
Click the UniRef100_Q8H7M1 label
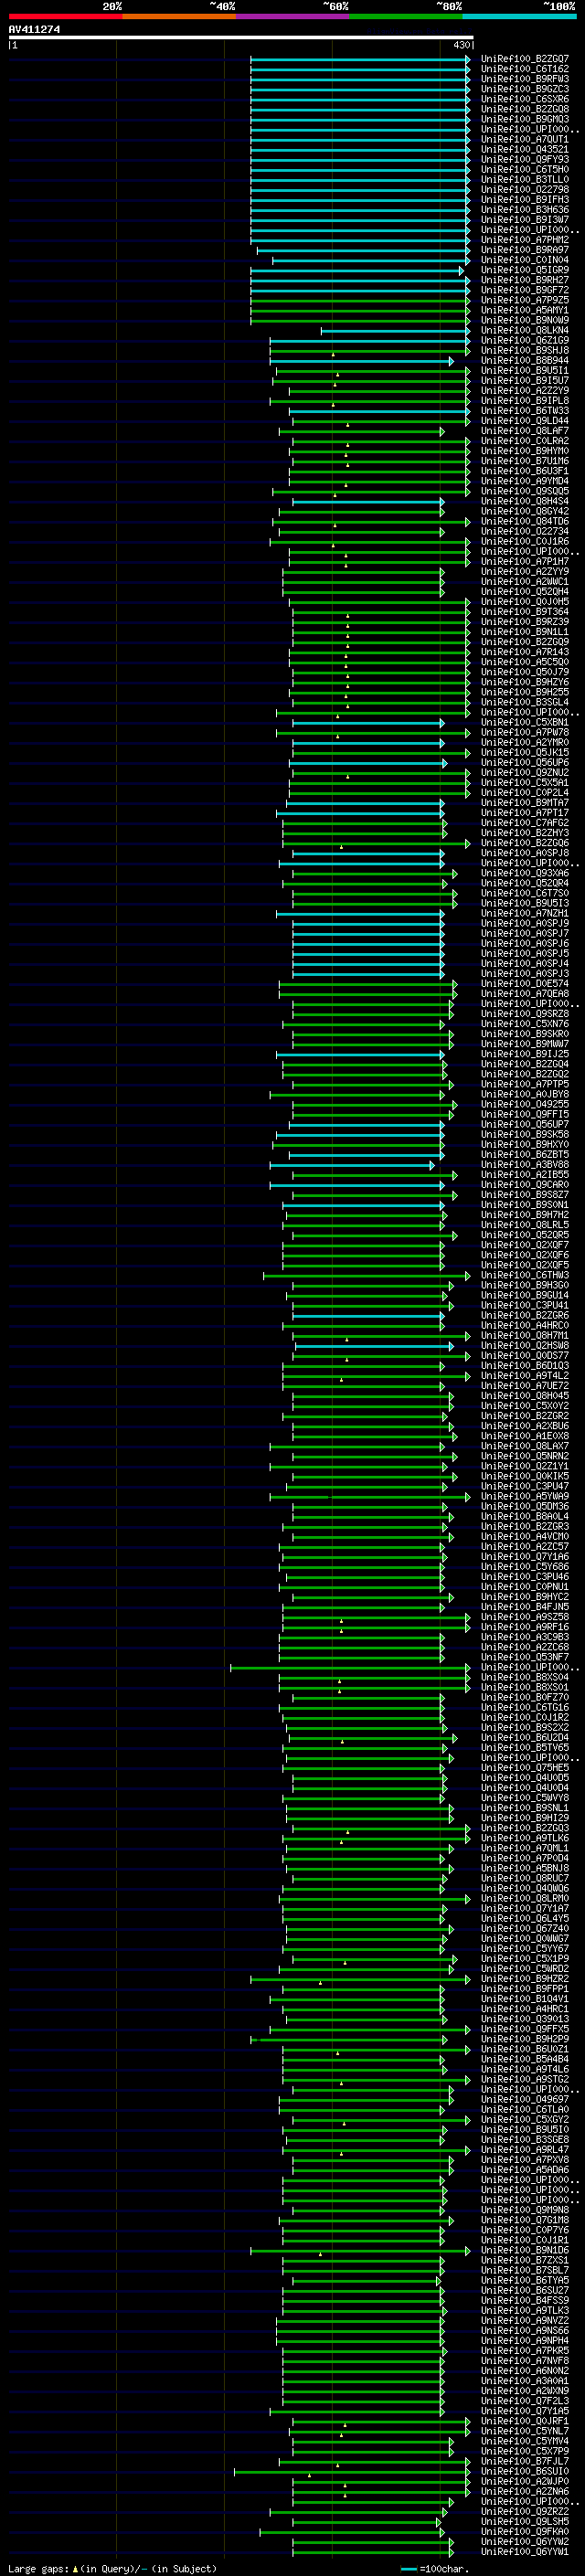pyautogui.click(x=525, y=1336)
